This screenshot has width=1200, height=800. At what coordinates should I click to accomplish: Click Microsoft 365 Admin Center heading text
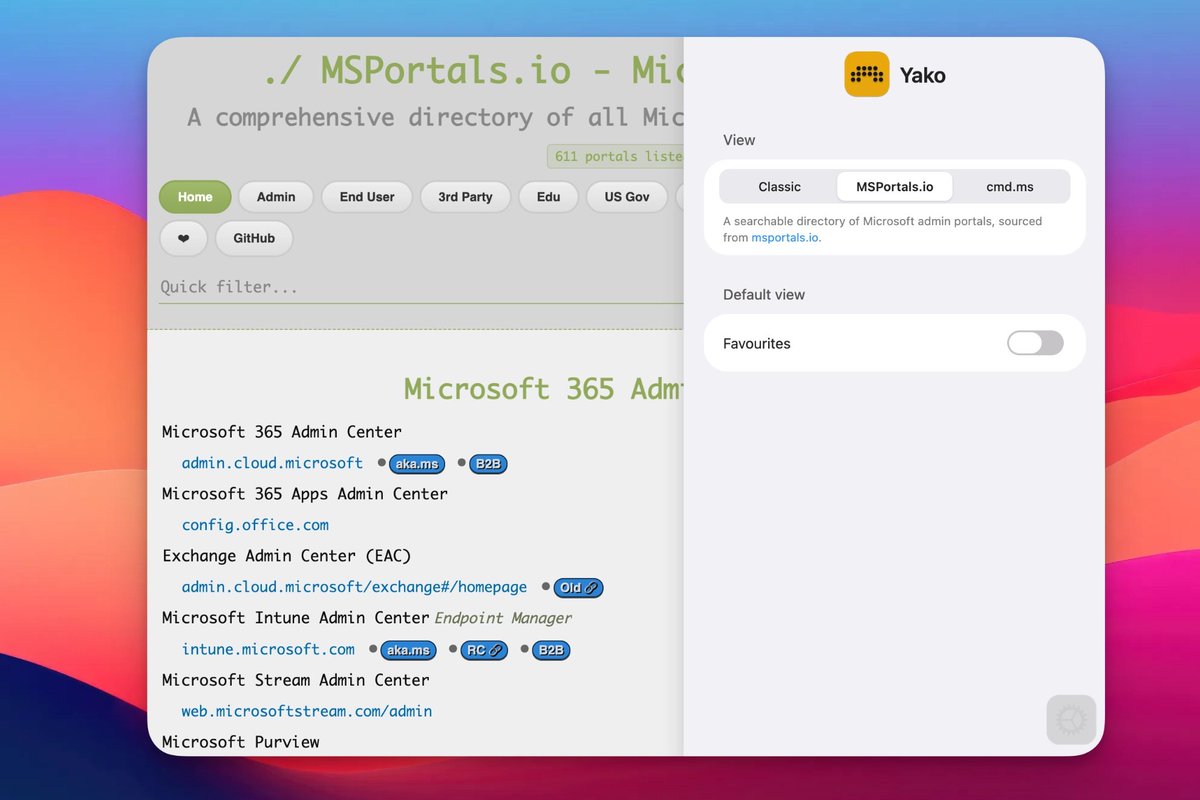(x=282, y=432)
